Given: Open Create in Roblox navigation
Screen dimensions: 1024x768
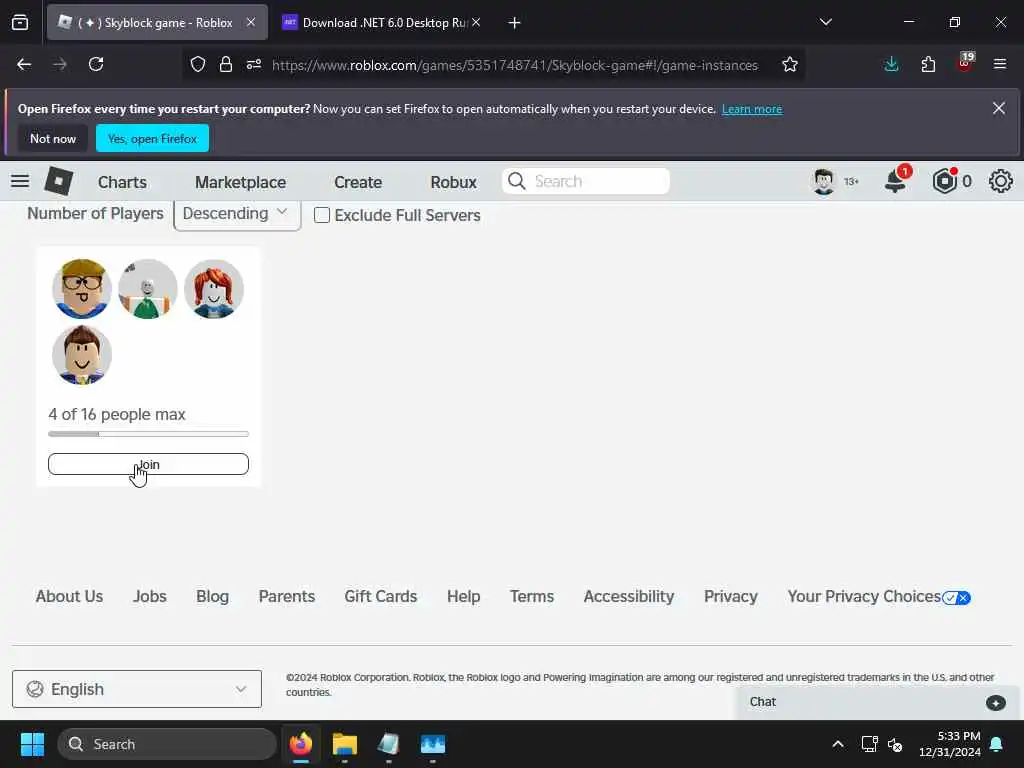Looking at the screenshot, I should (x=358, y=182).
